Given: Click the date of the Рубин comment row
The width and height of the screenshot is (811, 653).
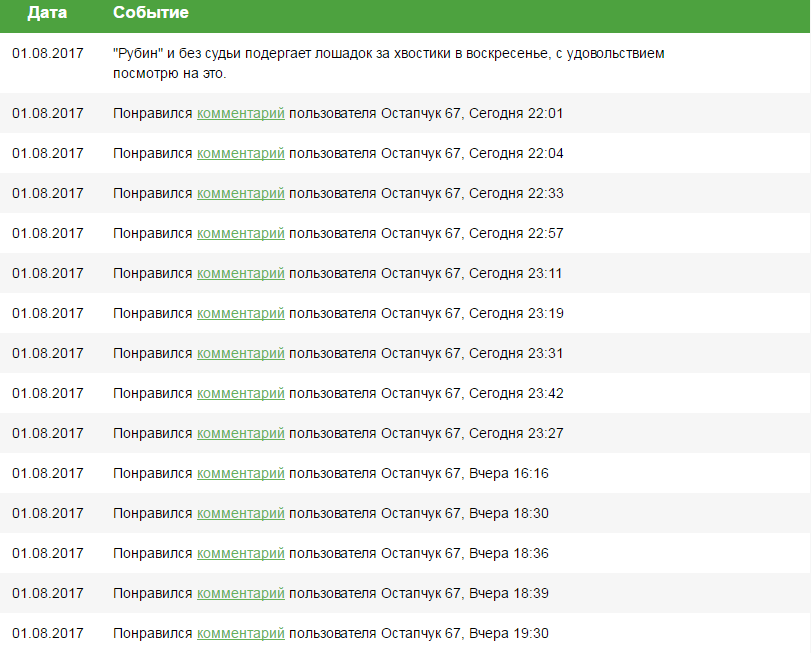Looking at the screenshot, I should point(48,53).
